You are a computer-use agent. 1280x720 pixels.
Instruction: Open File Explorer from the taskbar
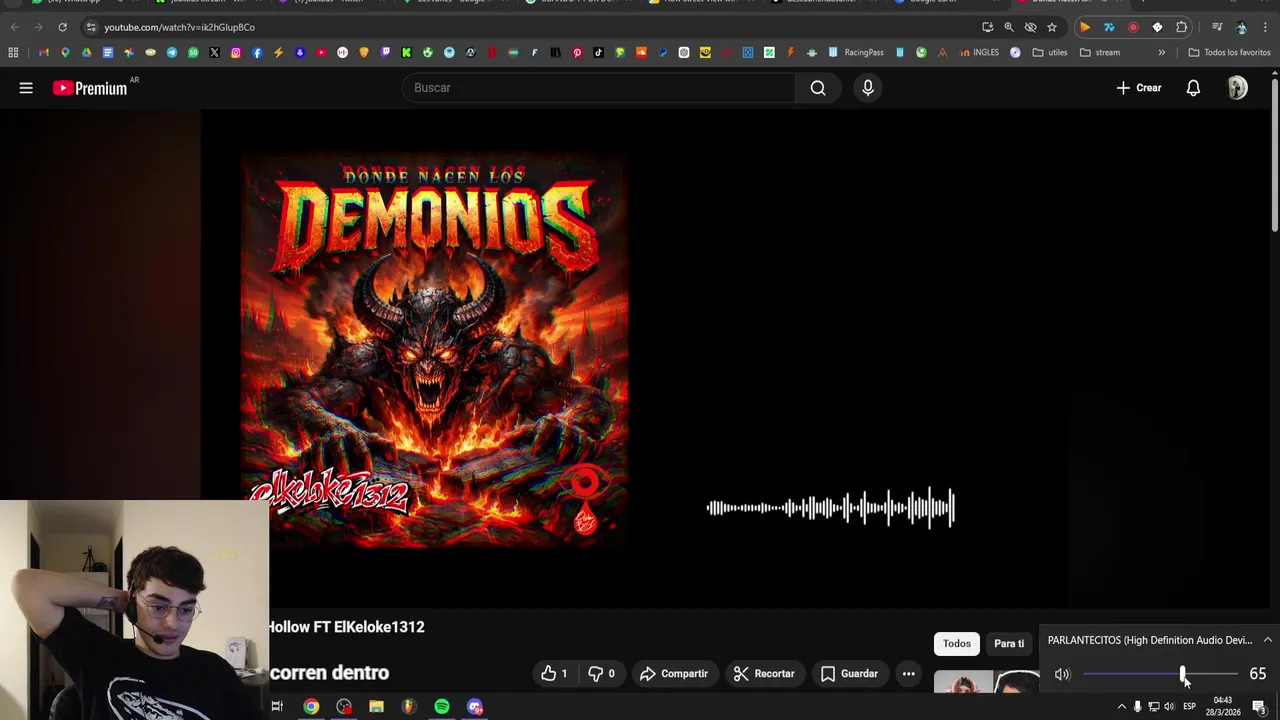coord(376,707)
